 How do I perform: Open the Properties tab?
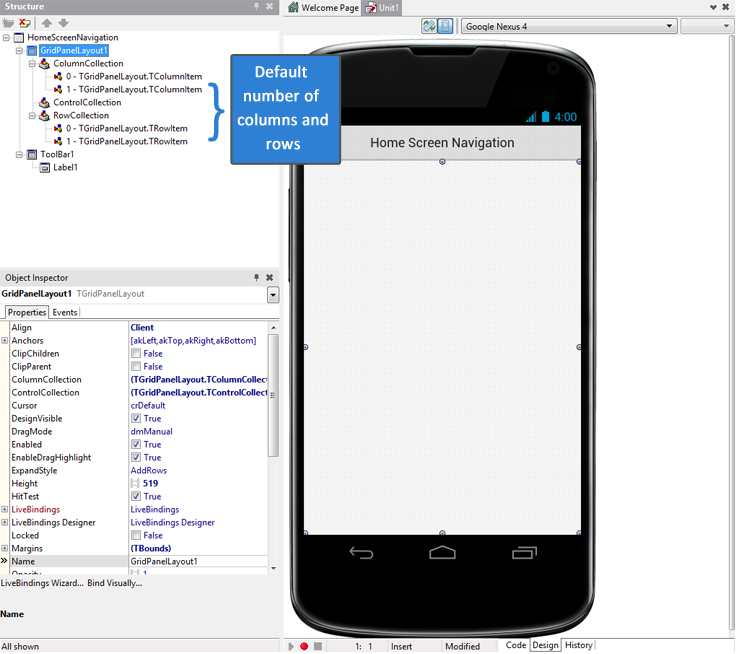[x=27, y=312]
